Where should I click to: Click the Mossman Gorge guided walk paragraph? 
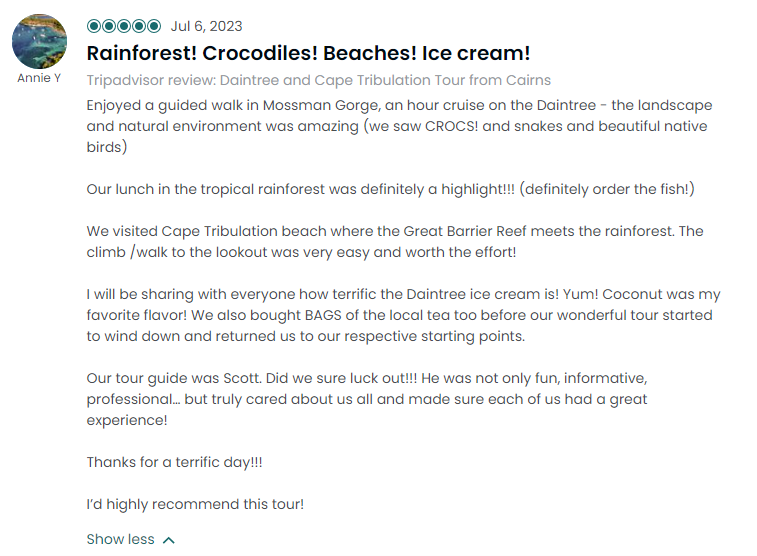(399, 126)
